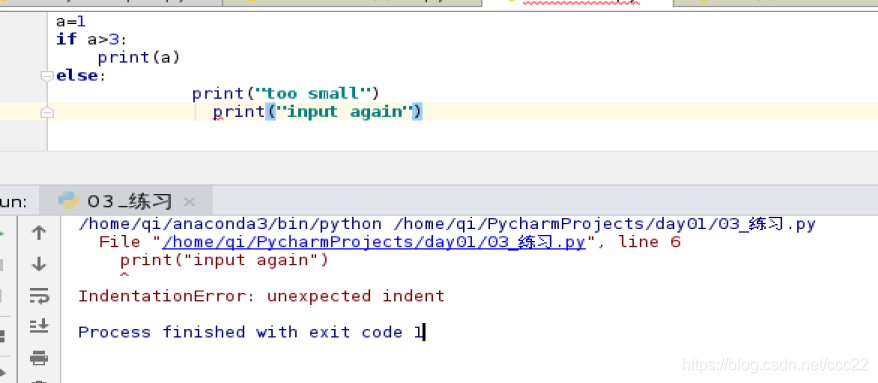Click the scroll to end icon

click(x=39, y=325)
